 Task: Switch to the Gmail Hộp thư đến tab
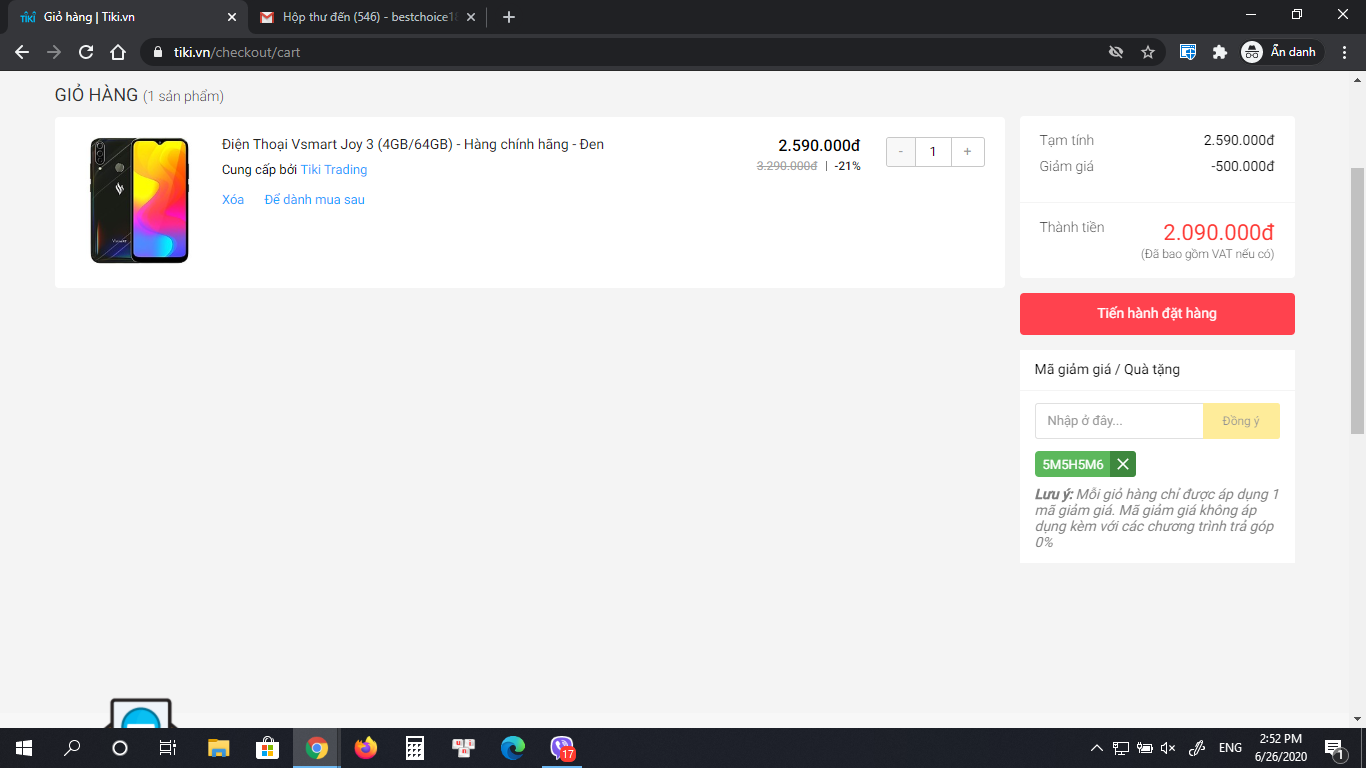click(x=365, y=17)
